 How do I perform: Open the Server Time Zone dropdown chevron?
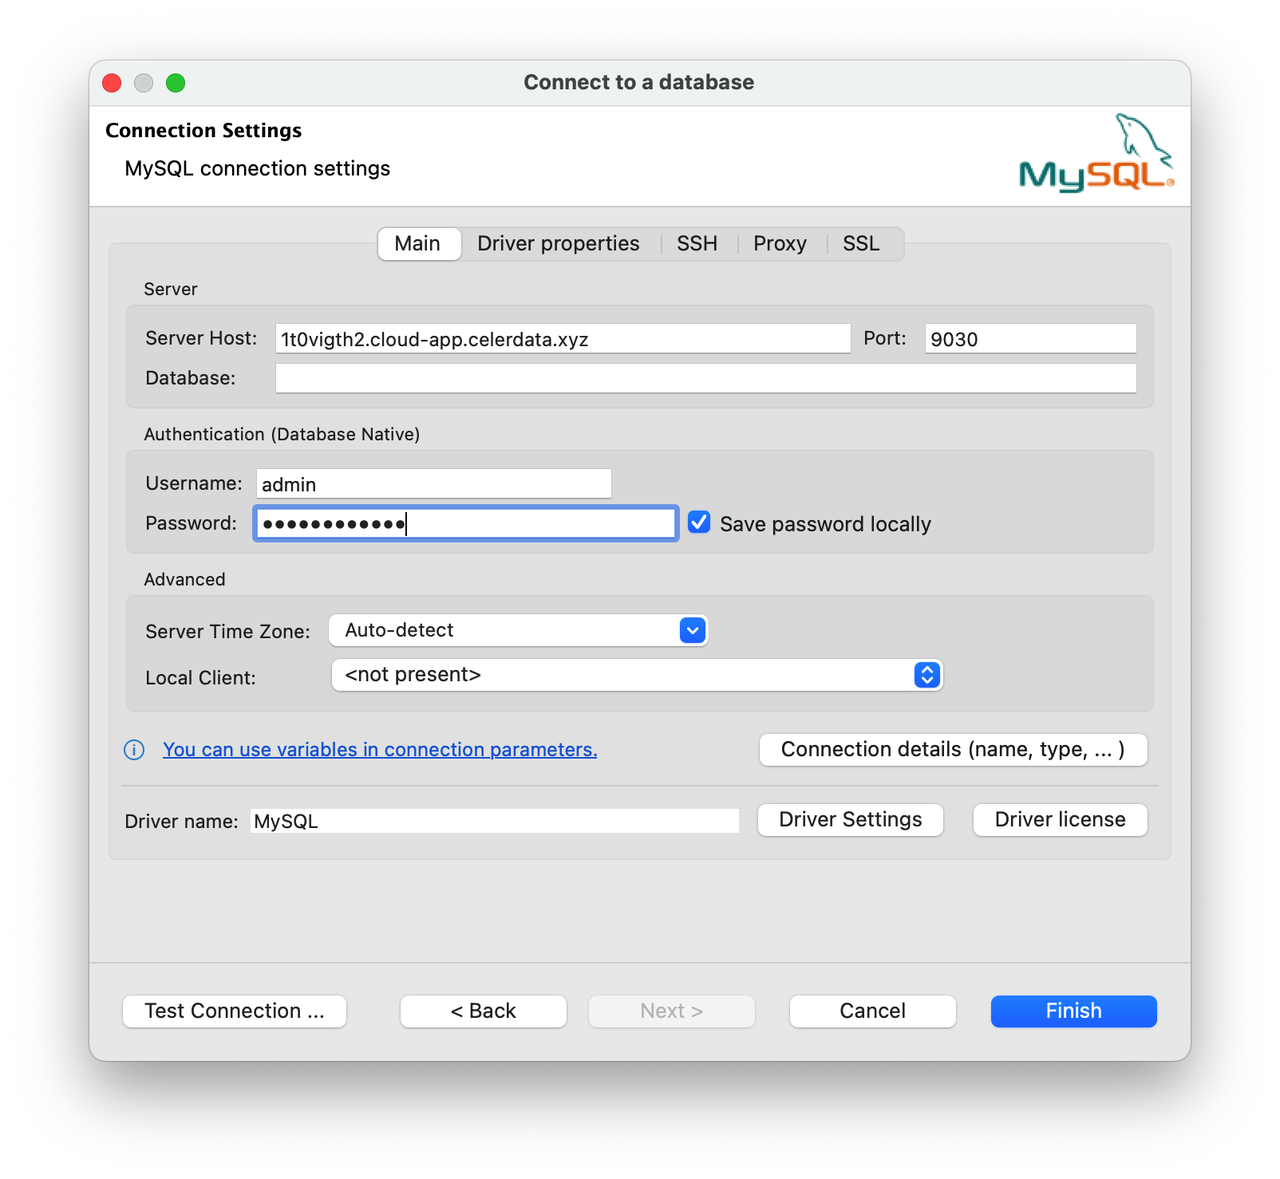click(691, 630)
